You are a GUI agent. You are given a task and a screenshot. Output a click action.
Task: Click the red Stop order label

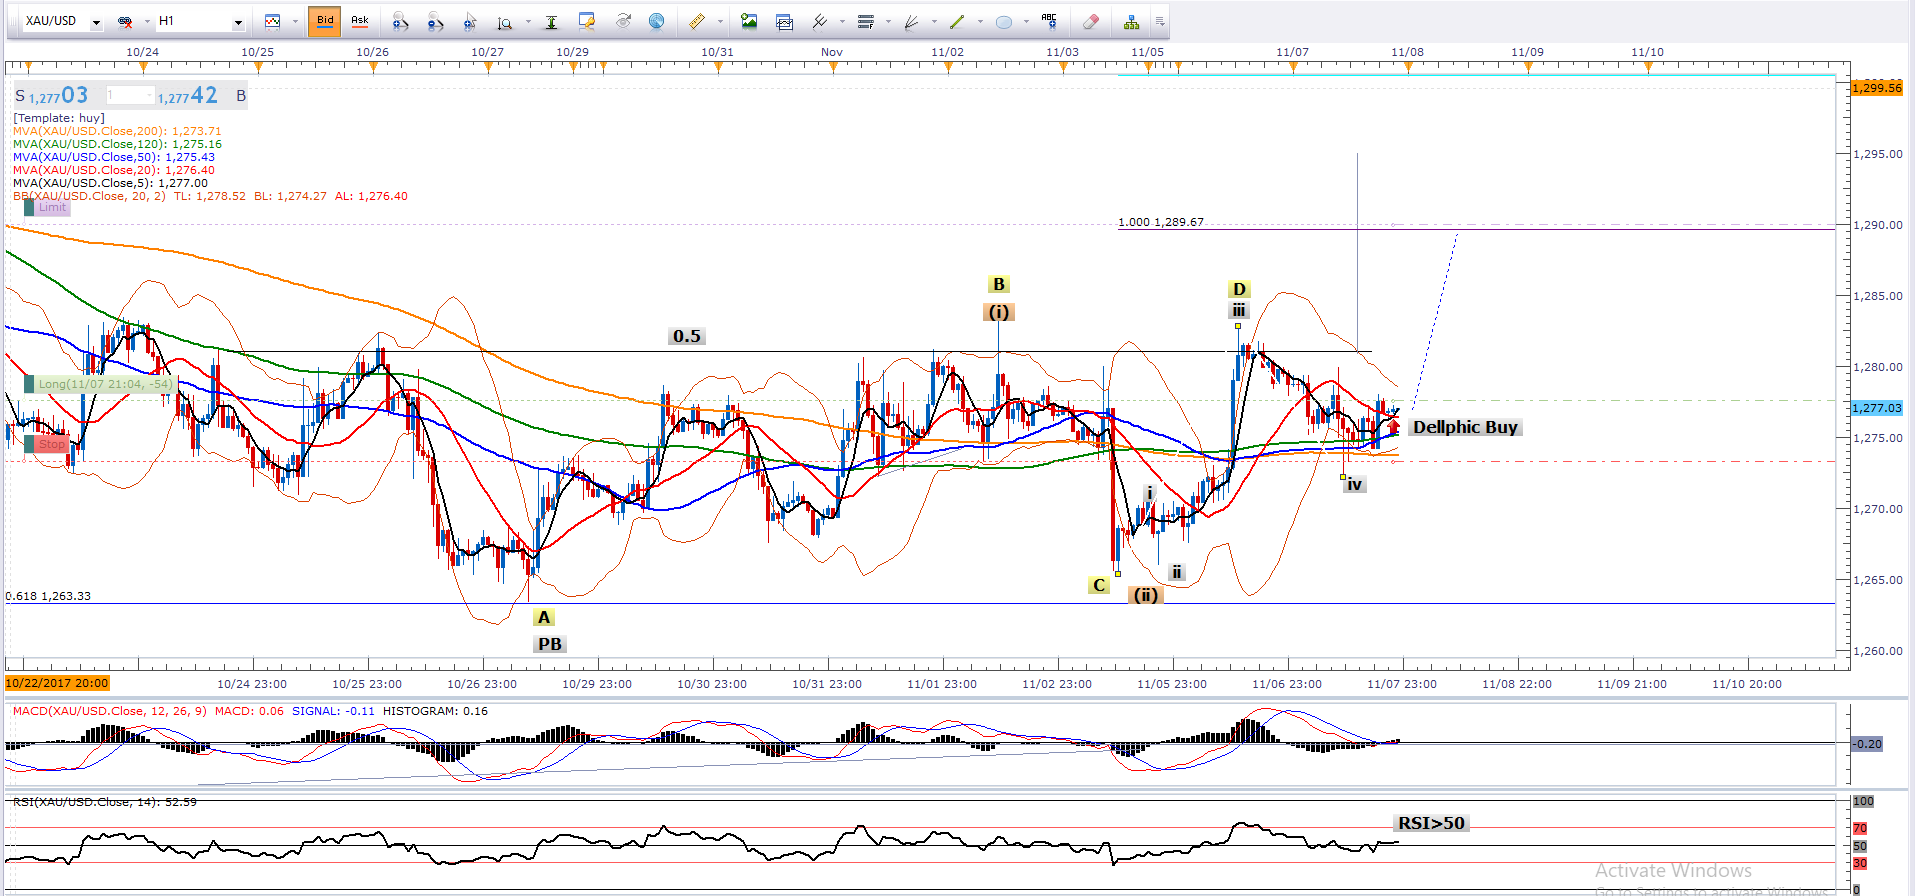(x=50, y=444)
